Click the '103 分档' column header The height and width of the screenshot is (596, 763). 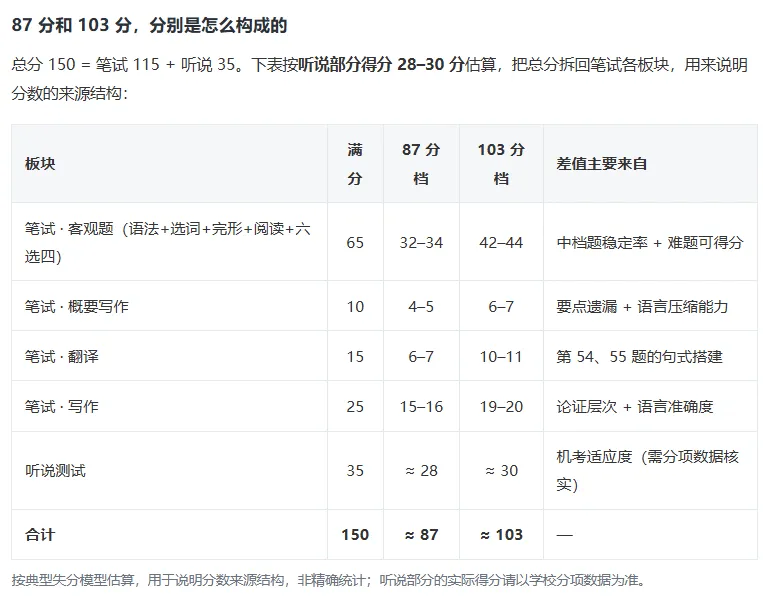(501, 163)
